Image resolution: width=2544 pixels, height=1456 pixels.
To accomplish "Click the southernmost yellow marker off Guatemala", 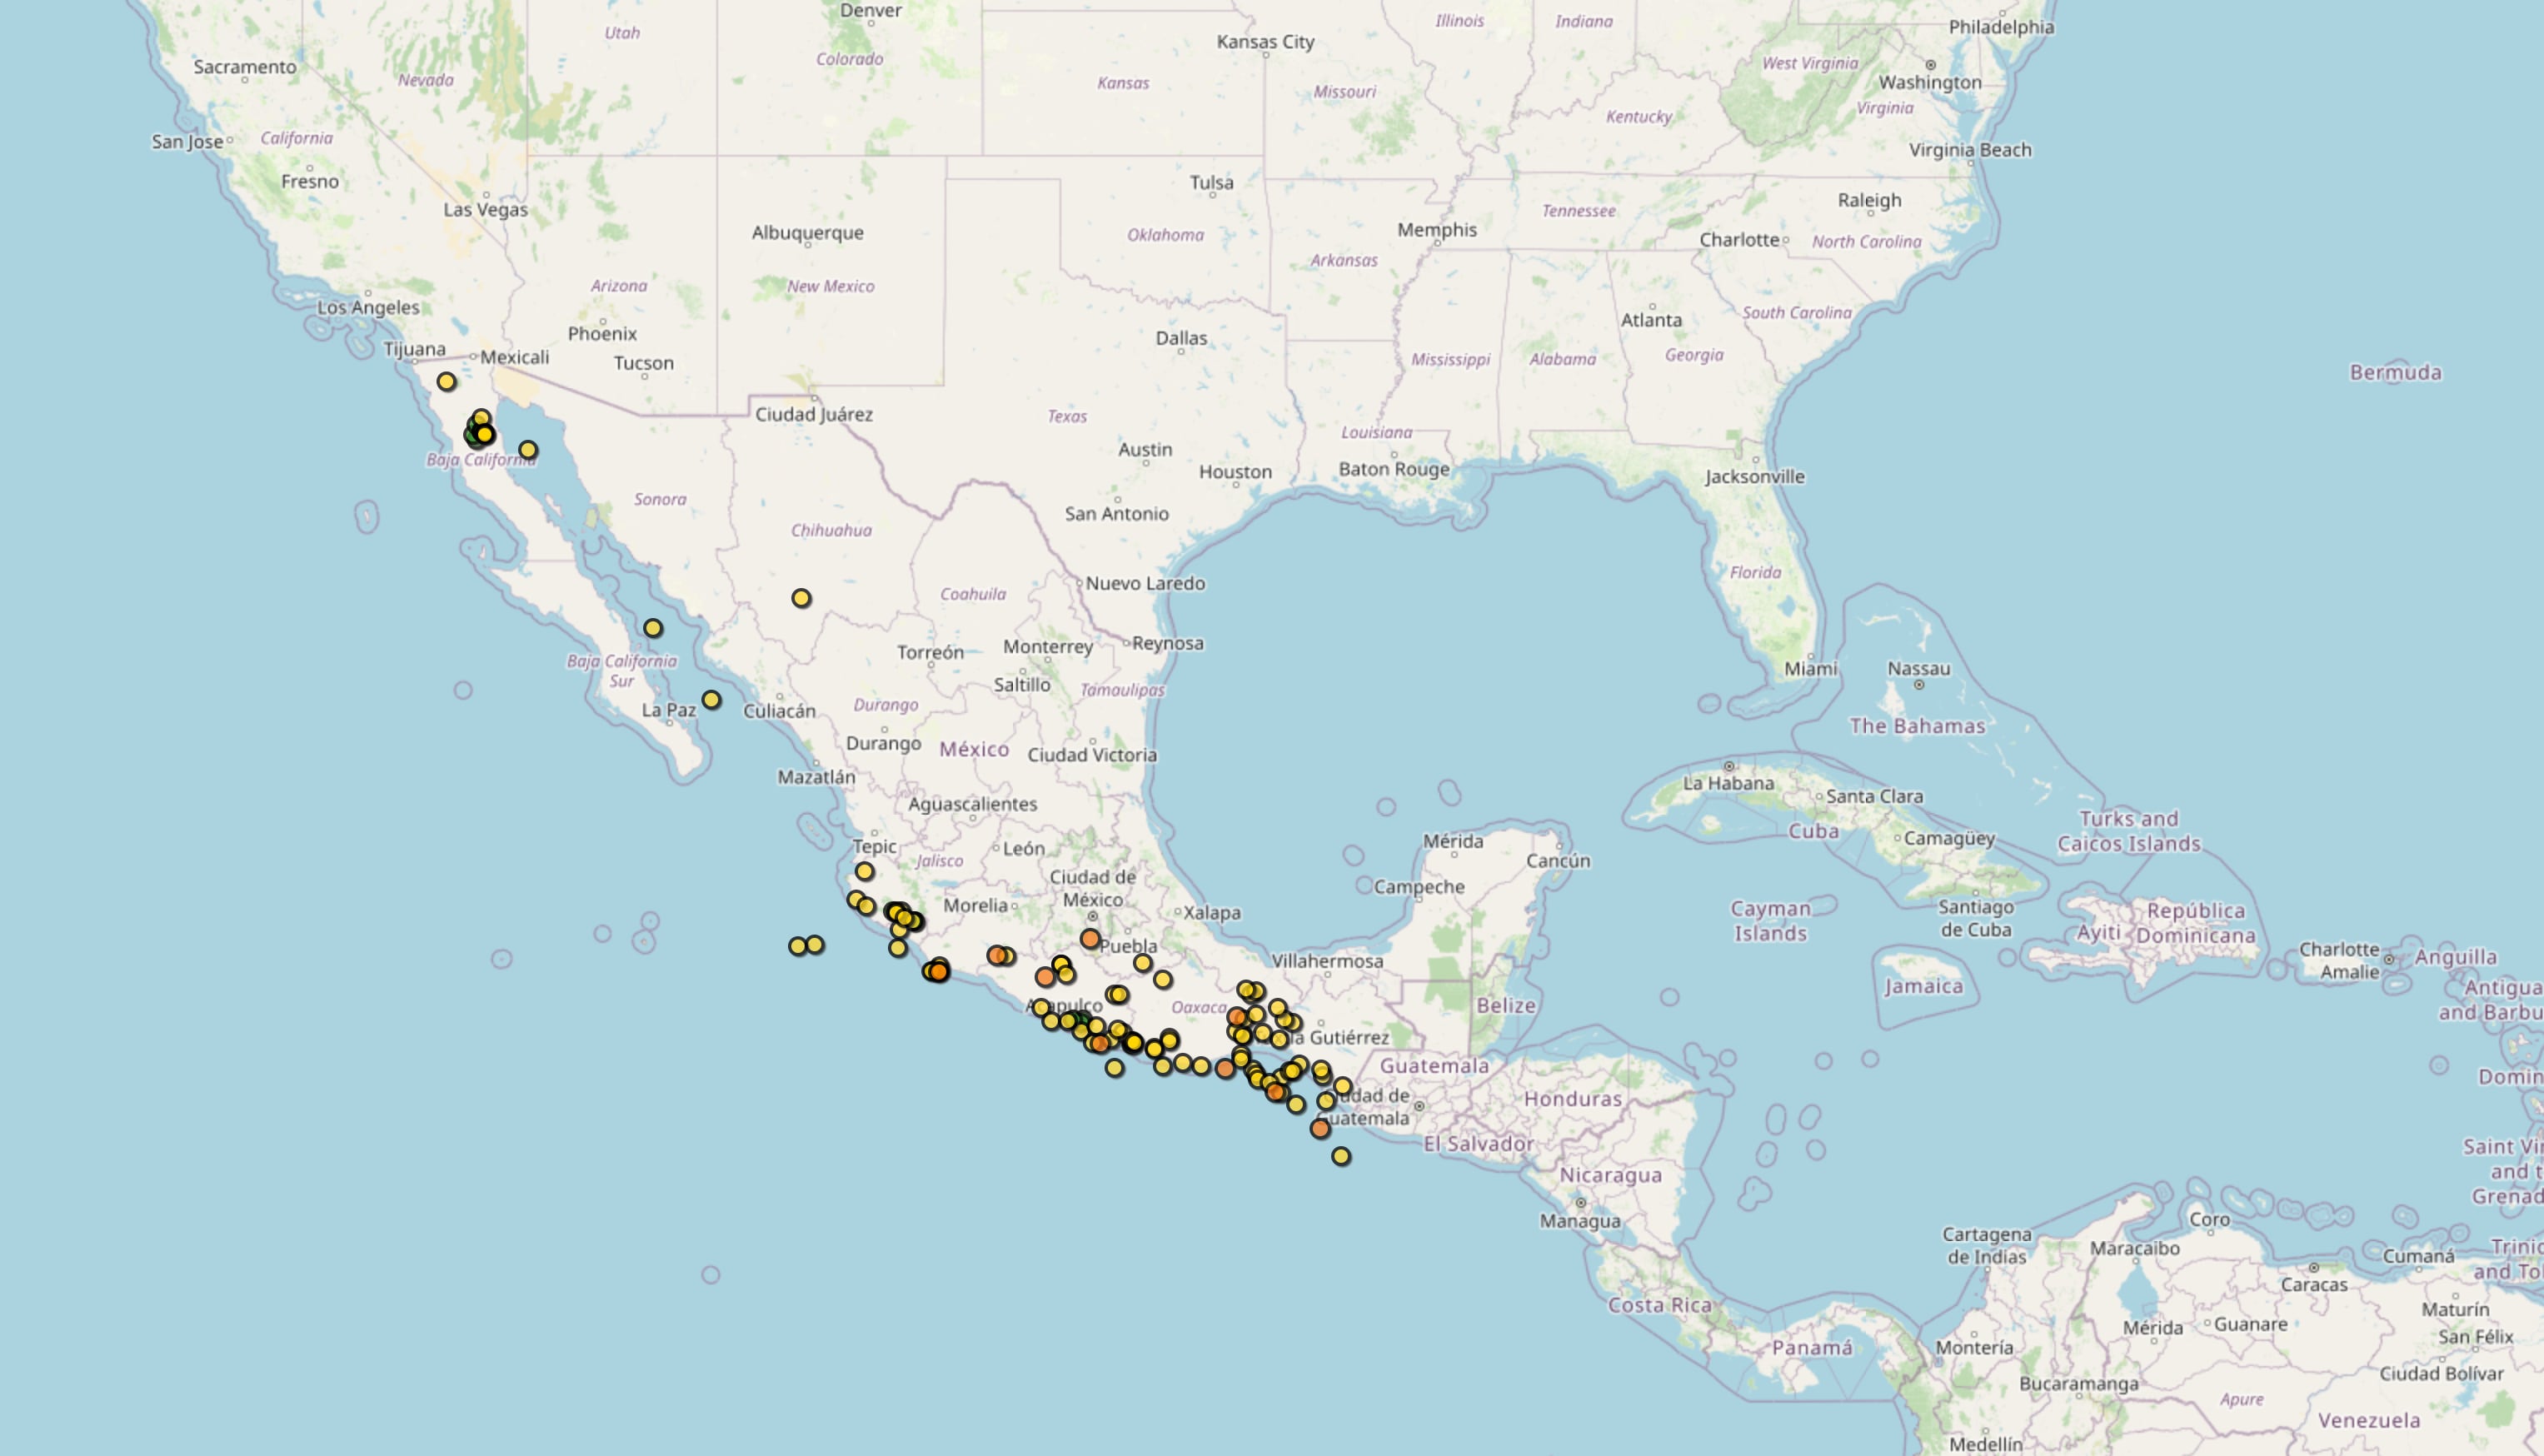I will click(1341, 1156).
